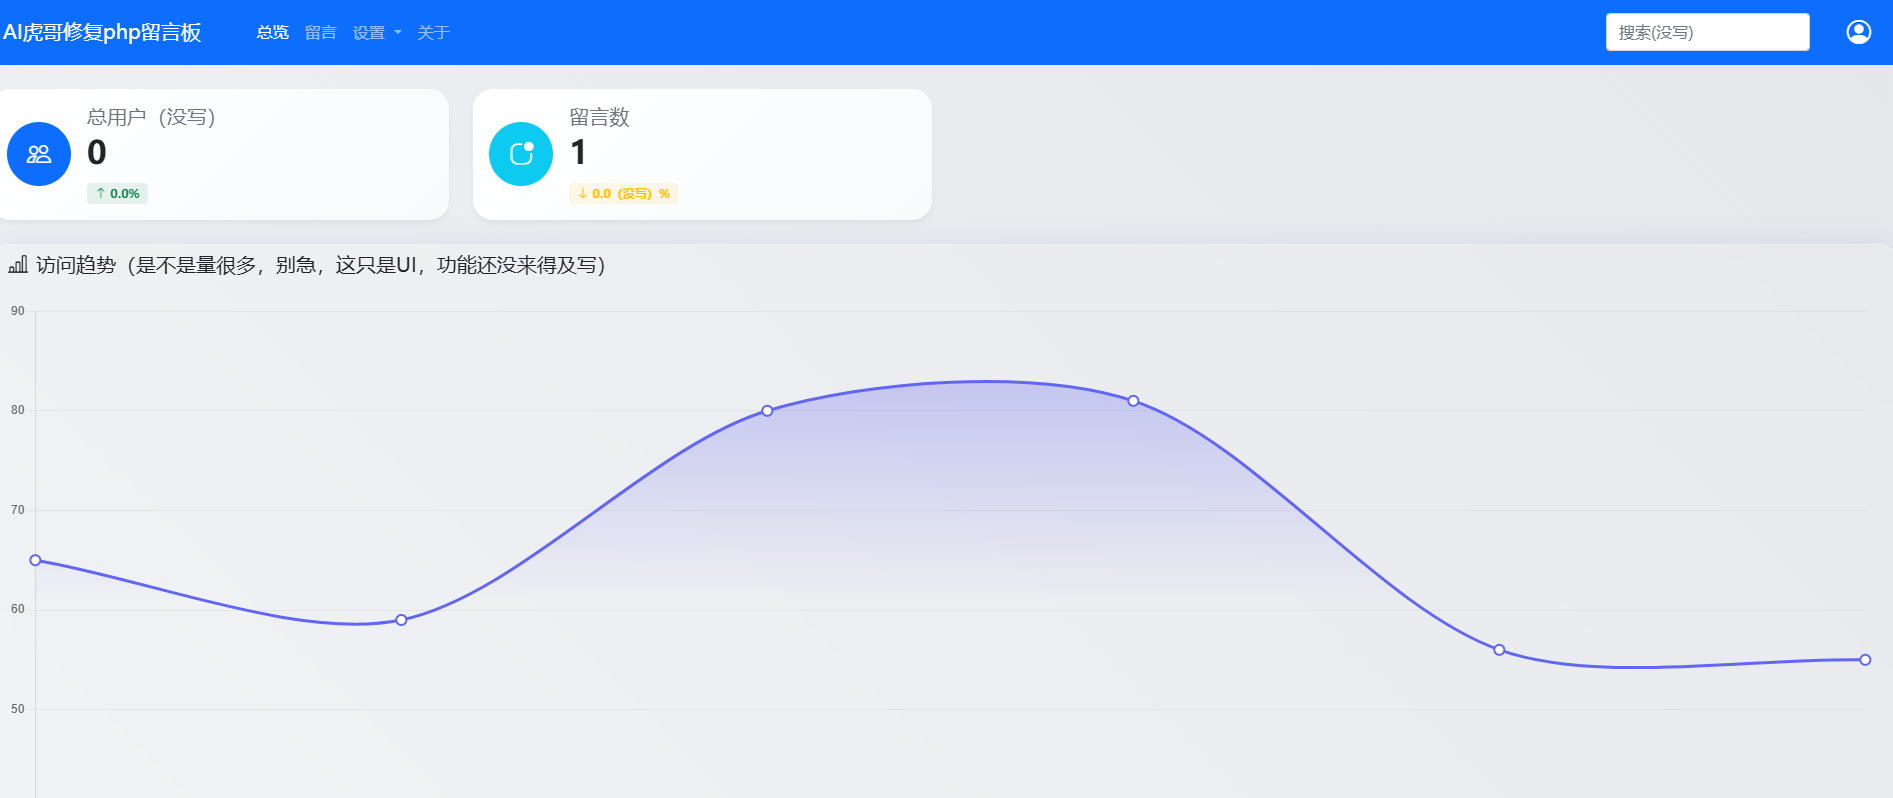The image size is (1893, 798).
Task: Click the AI虎哥修复php留言板 brand title
Action: click(x=102, y=32)
